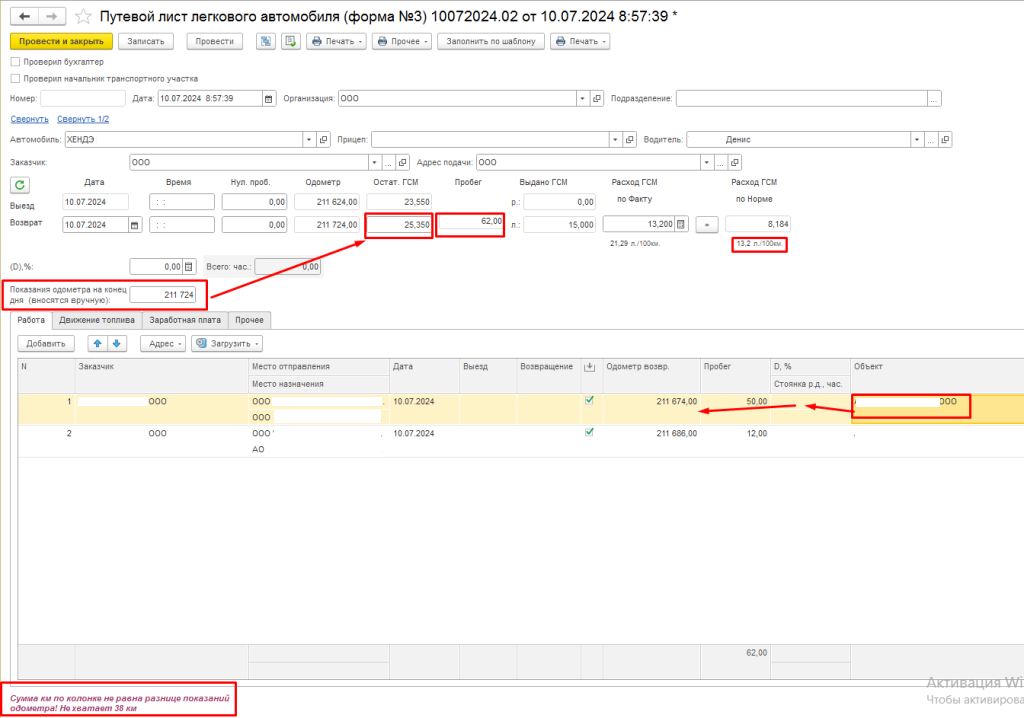Click the Выдано ГСМ field showing 15,000
The width and height of the screenshot is (1024, 718).
click(x=559, y=225)
